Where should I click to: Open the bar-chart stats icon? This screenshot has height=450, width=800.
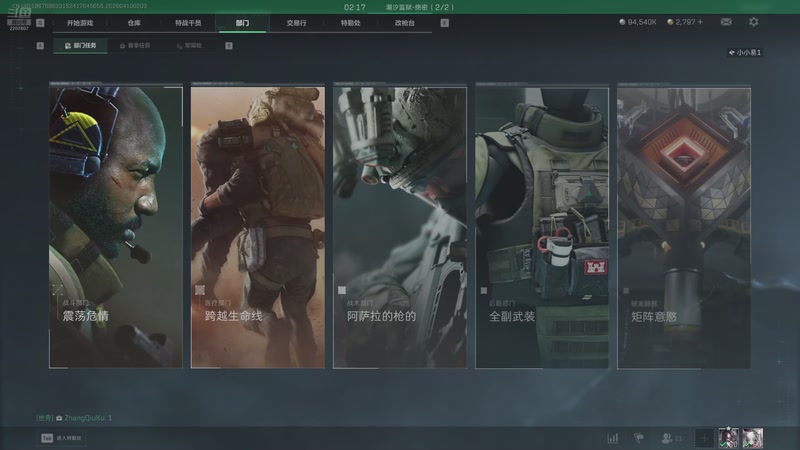(613, 438)
